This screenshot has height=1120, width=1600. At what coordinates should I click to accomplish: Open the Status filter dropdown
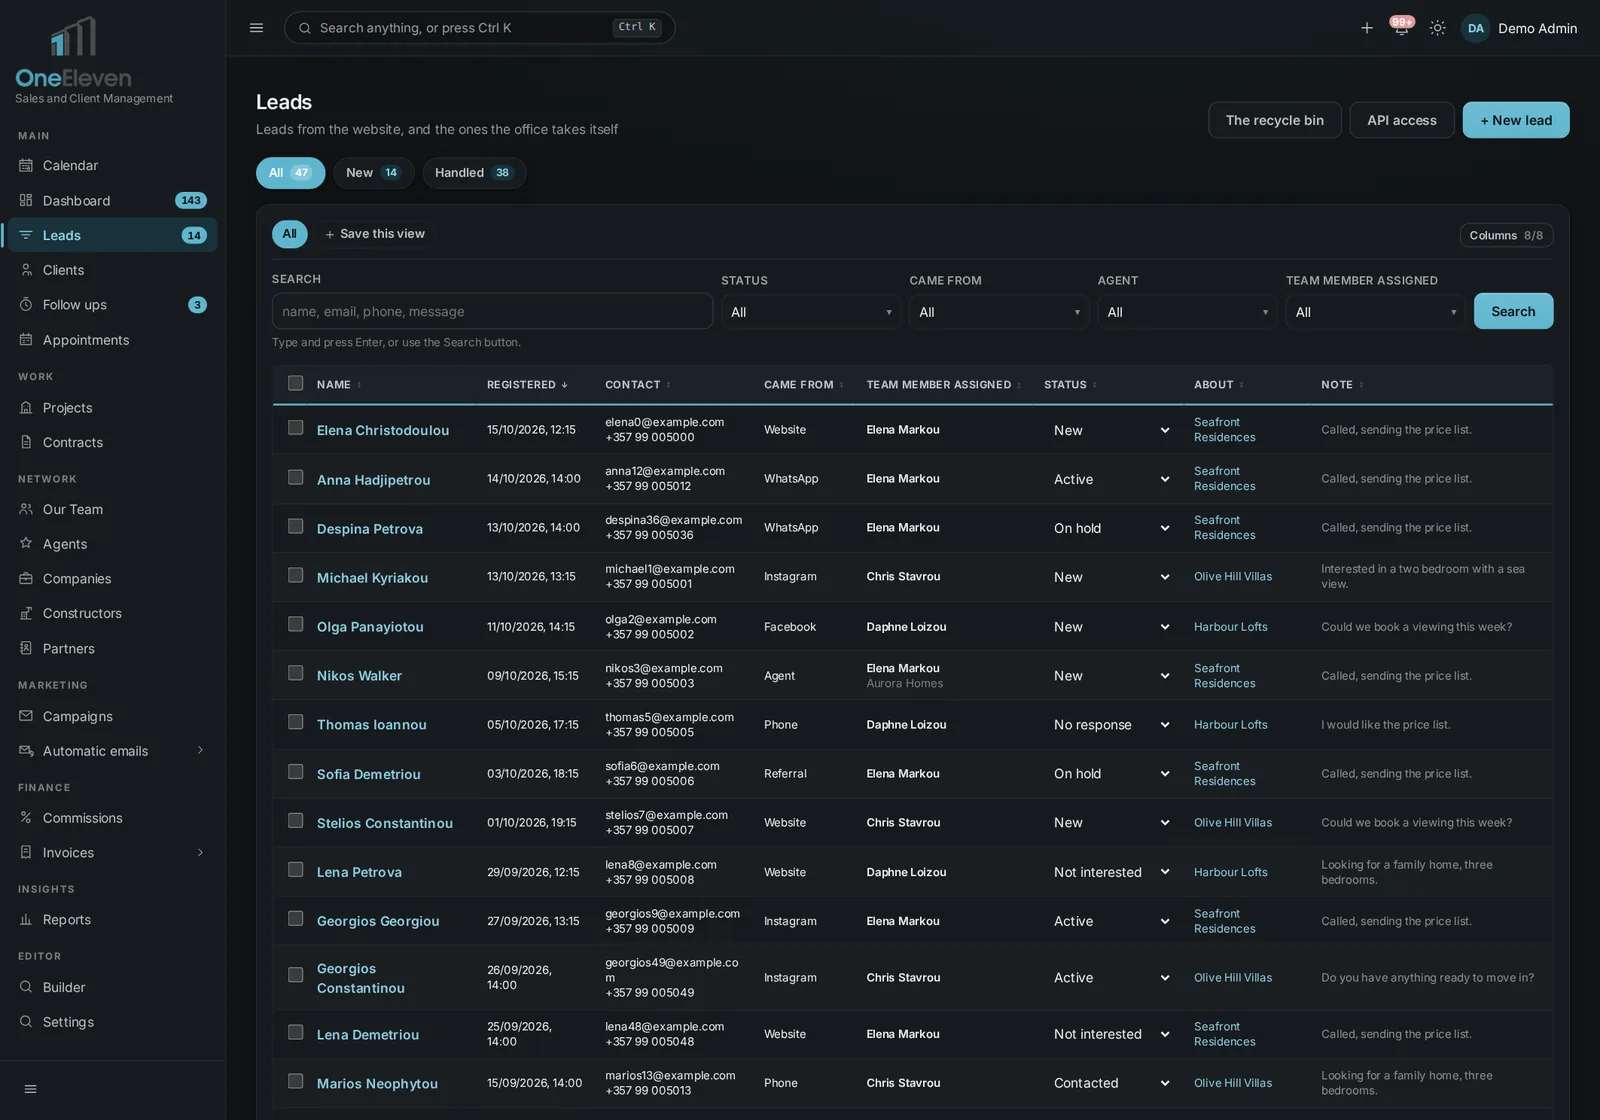click(811, 312)
